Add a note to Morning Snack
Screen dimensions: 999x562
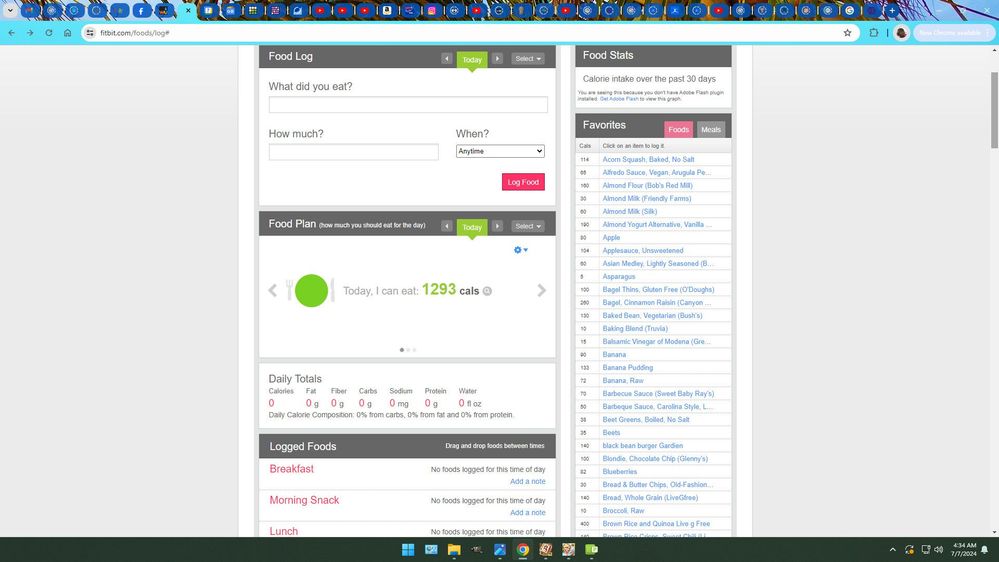tap(528, 512)
